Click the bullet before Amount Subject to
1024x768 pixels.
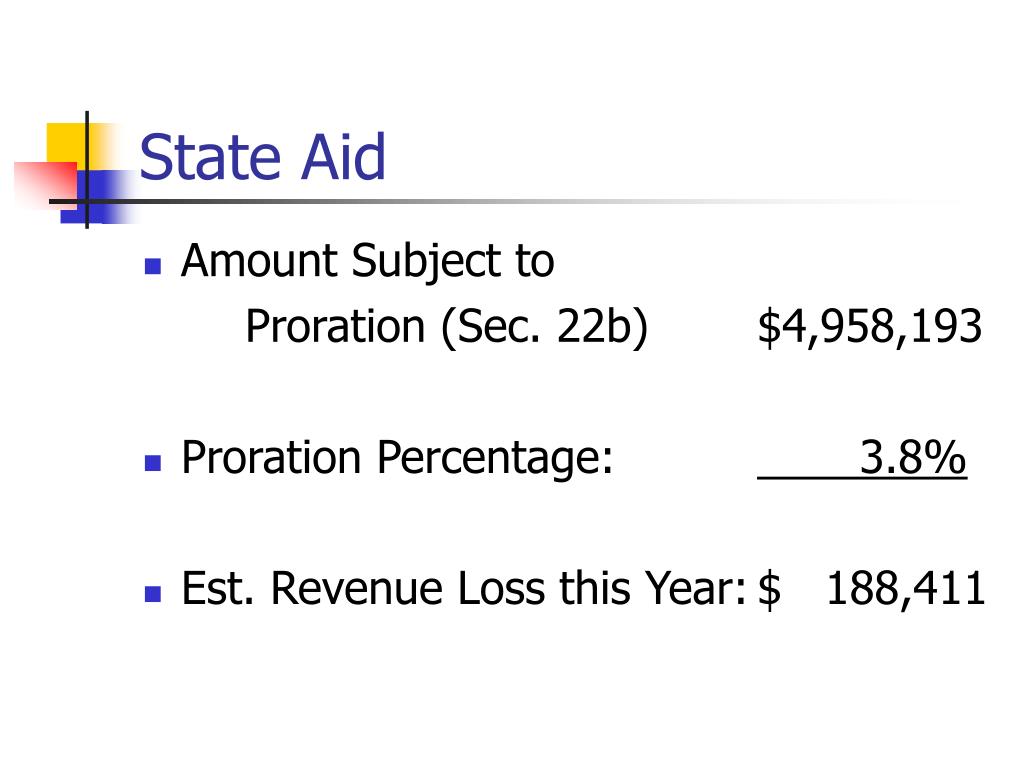pyautogui.click(x=153, y=266)
